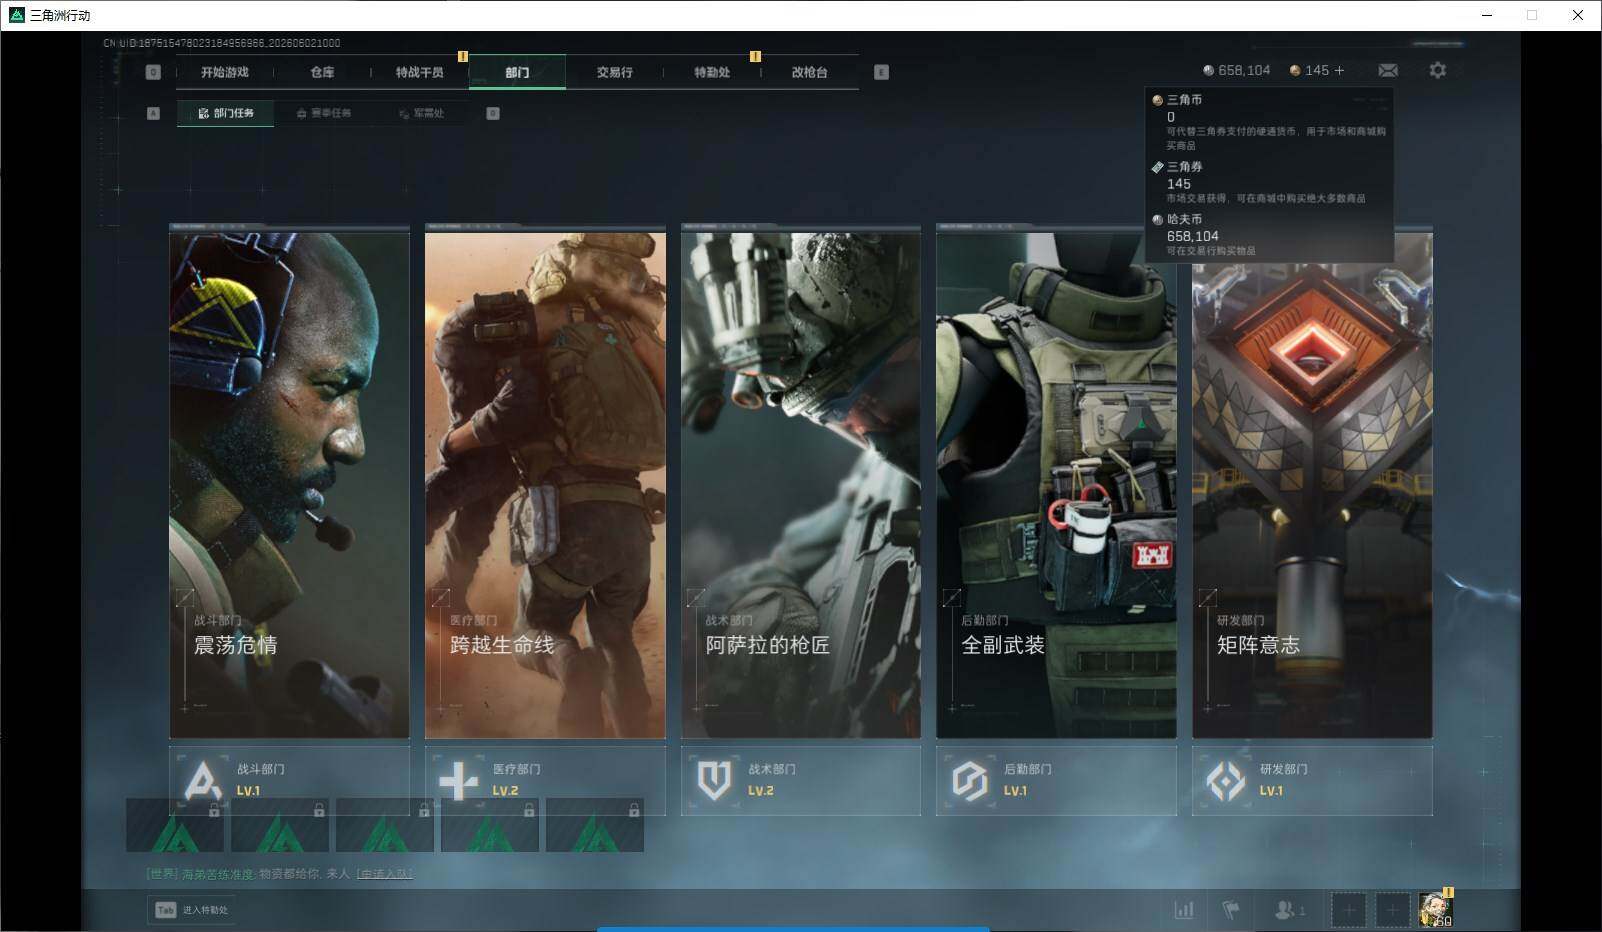
Task: Select the 战术部门 shield icon
Action: pyautogui.click(x=714, y=780)
